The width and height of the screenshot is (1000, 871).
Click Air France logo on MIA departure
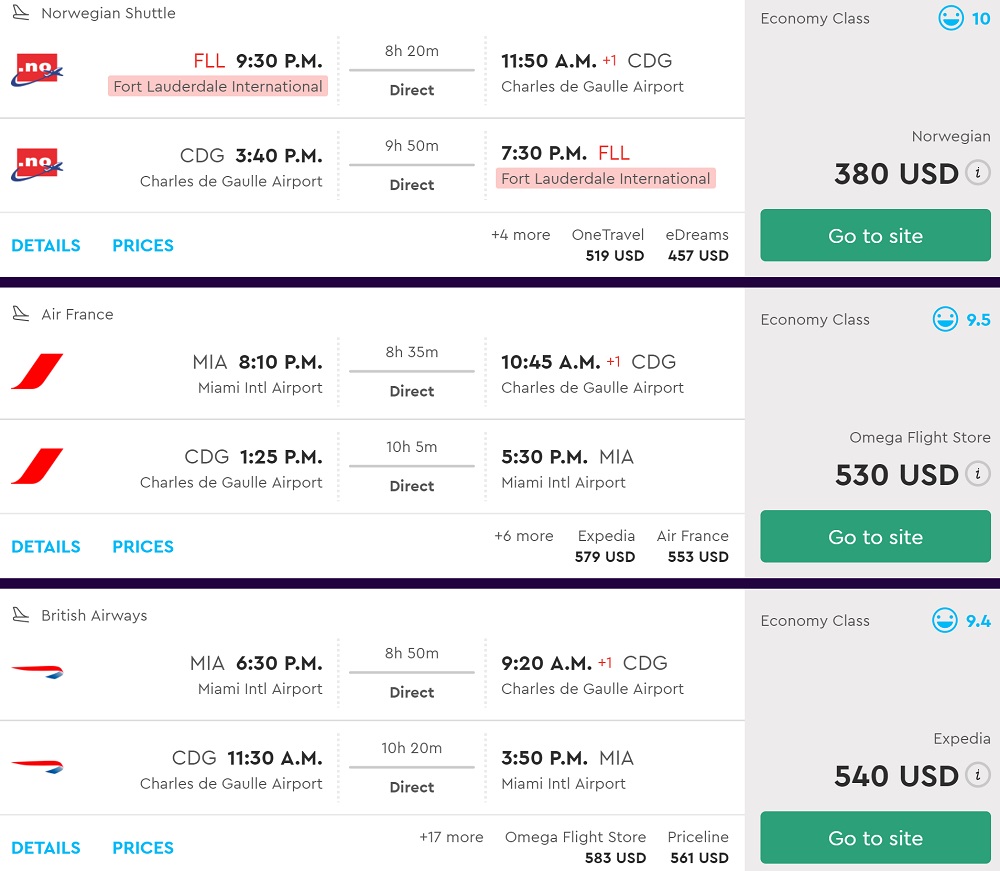click(x=37, y=372)
